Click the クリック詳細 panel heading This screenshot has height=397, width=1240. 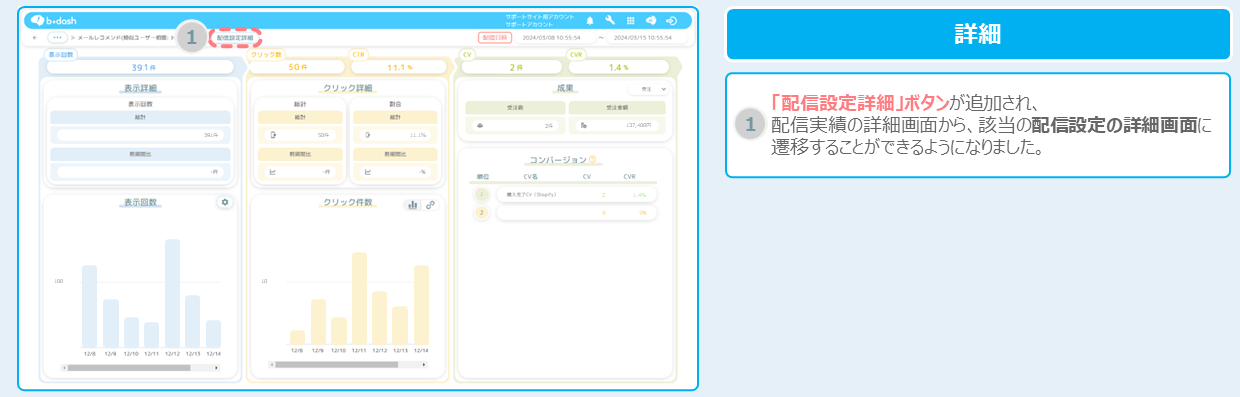pos(348,88)
